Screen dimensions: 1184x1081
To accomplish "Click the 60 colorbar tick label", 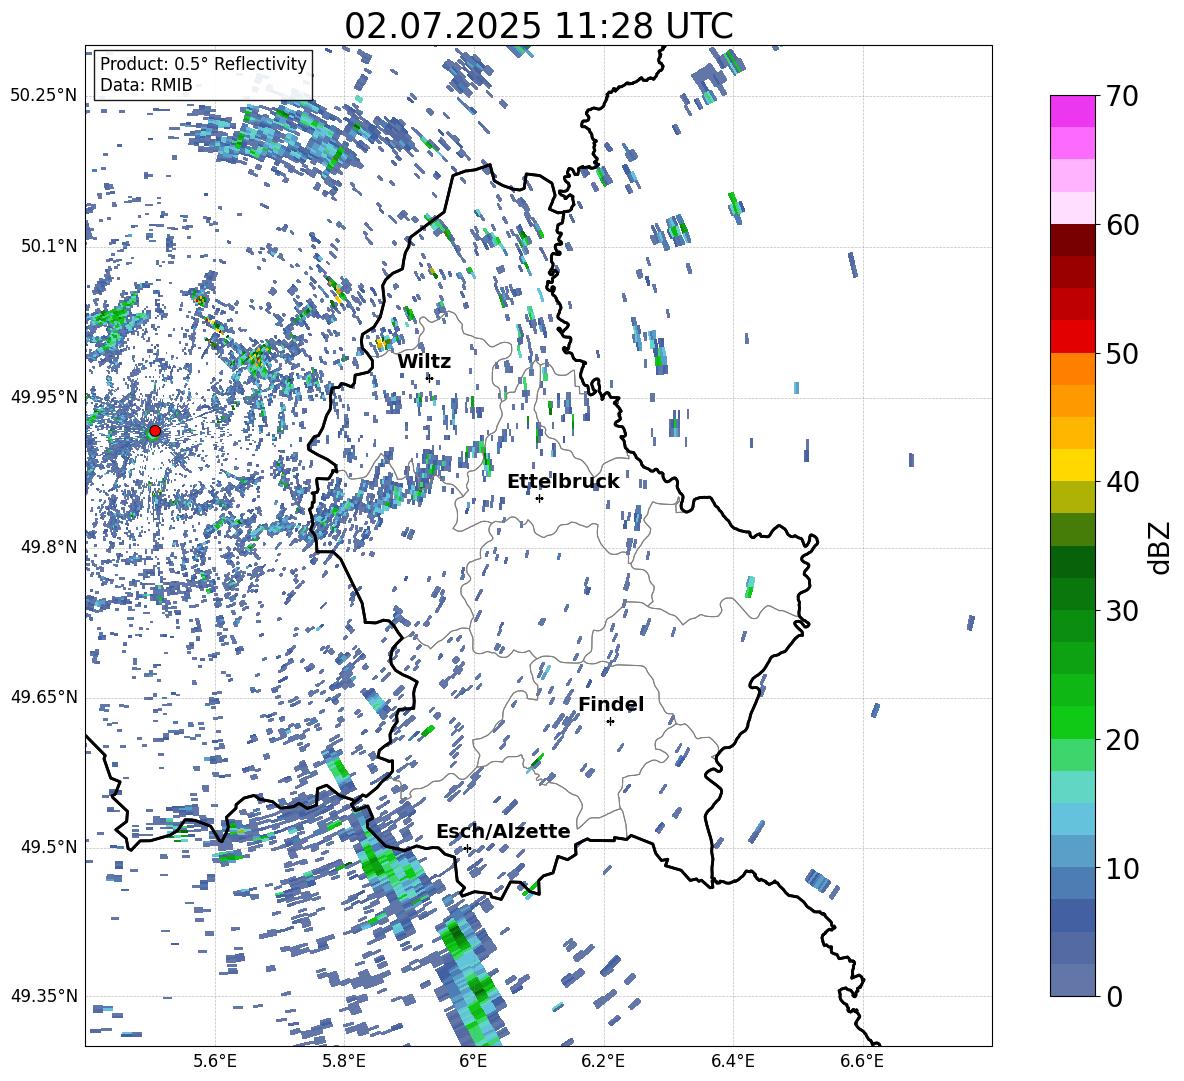I will [x=1122, y=225].
